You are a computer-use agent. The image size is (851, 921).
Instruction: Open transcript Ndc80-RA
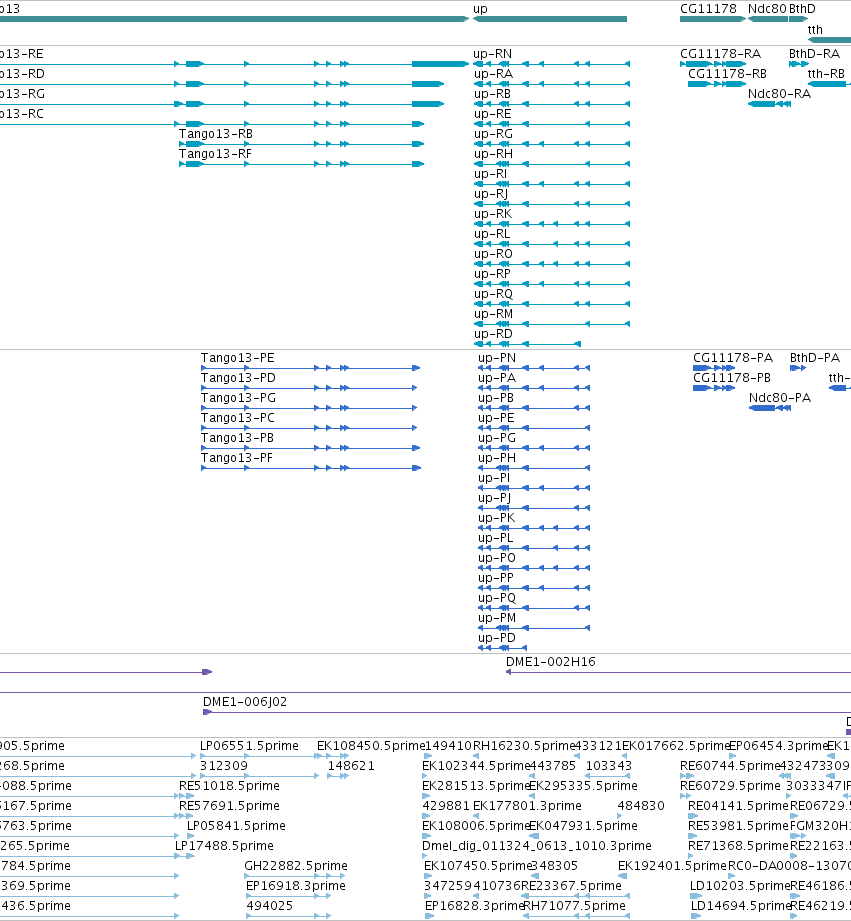tap(779, 94)
